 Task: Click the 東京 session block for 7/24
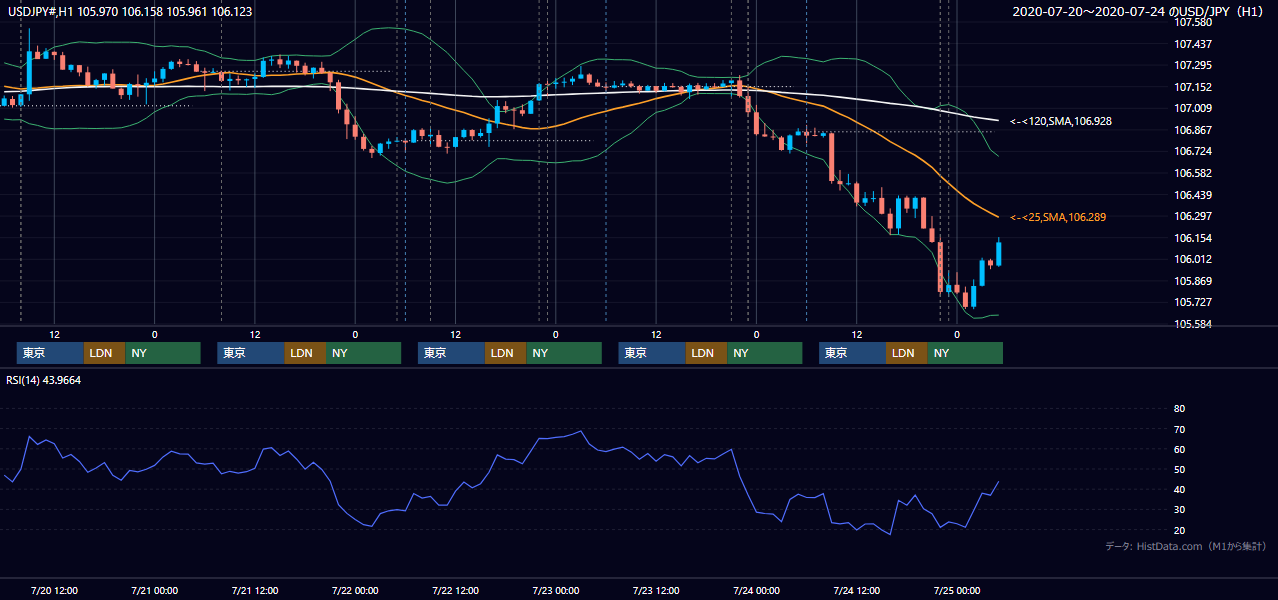tap(852, 353)
